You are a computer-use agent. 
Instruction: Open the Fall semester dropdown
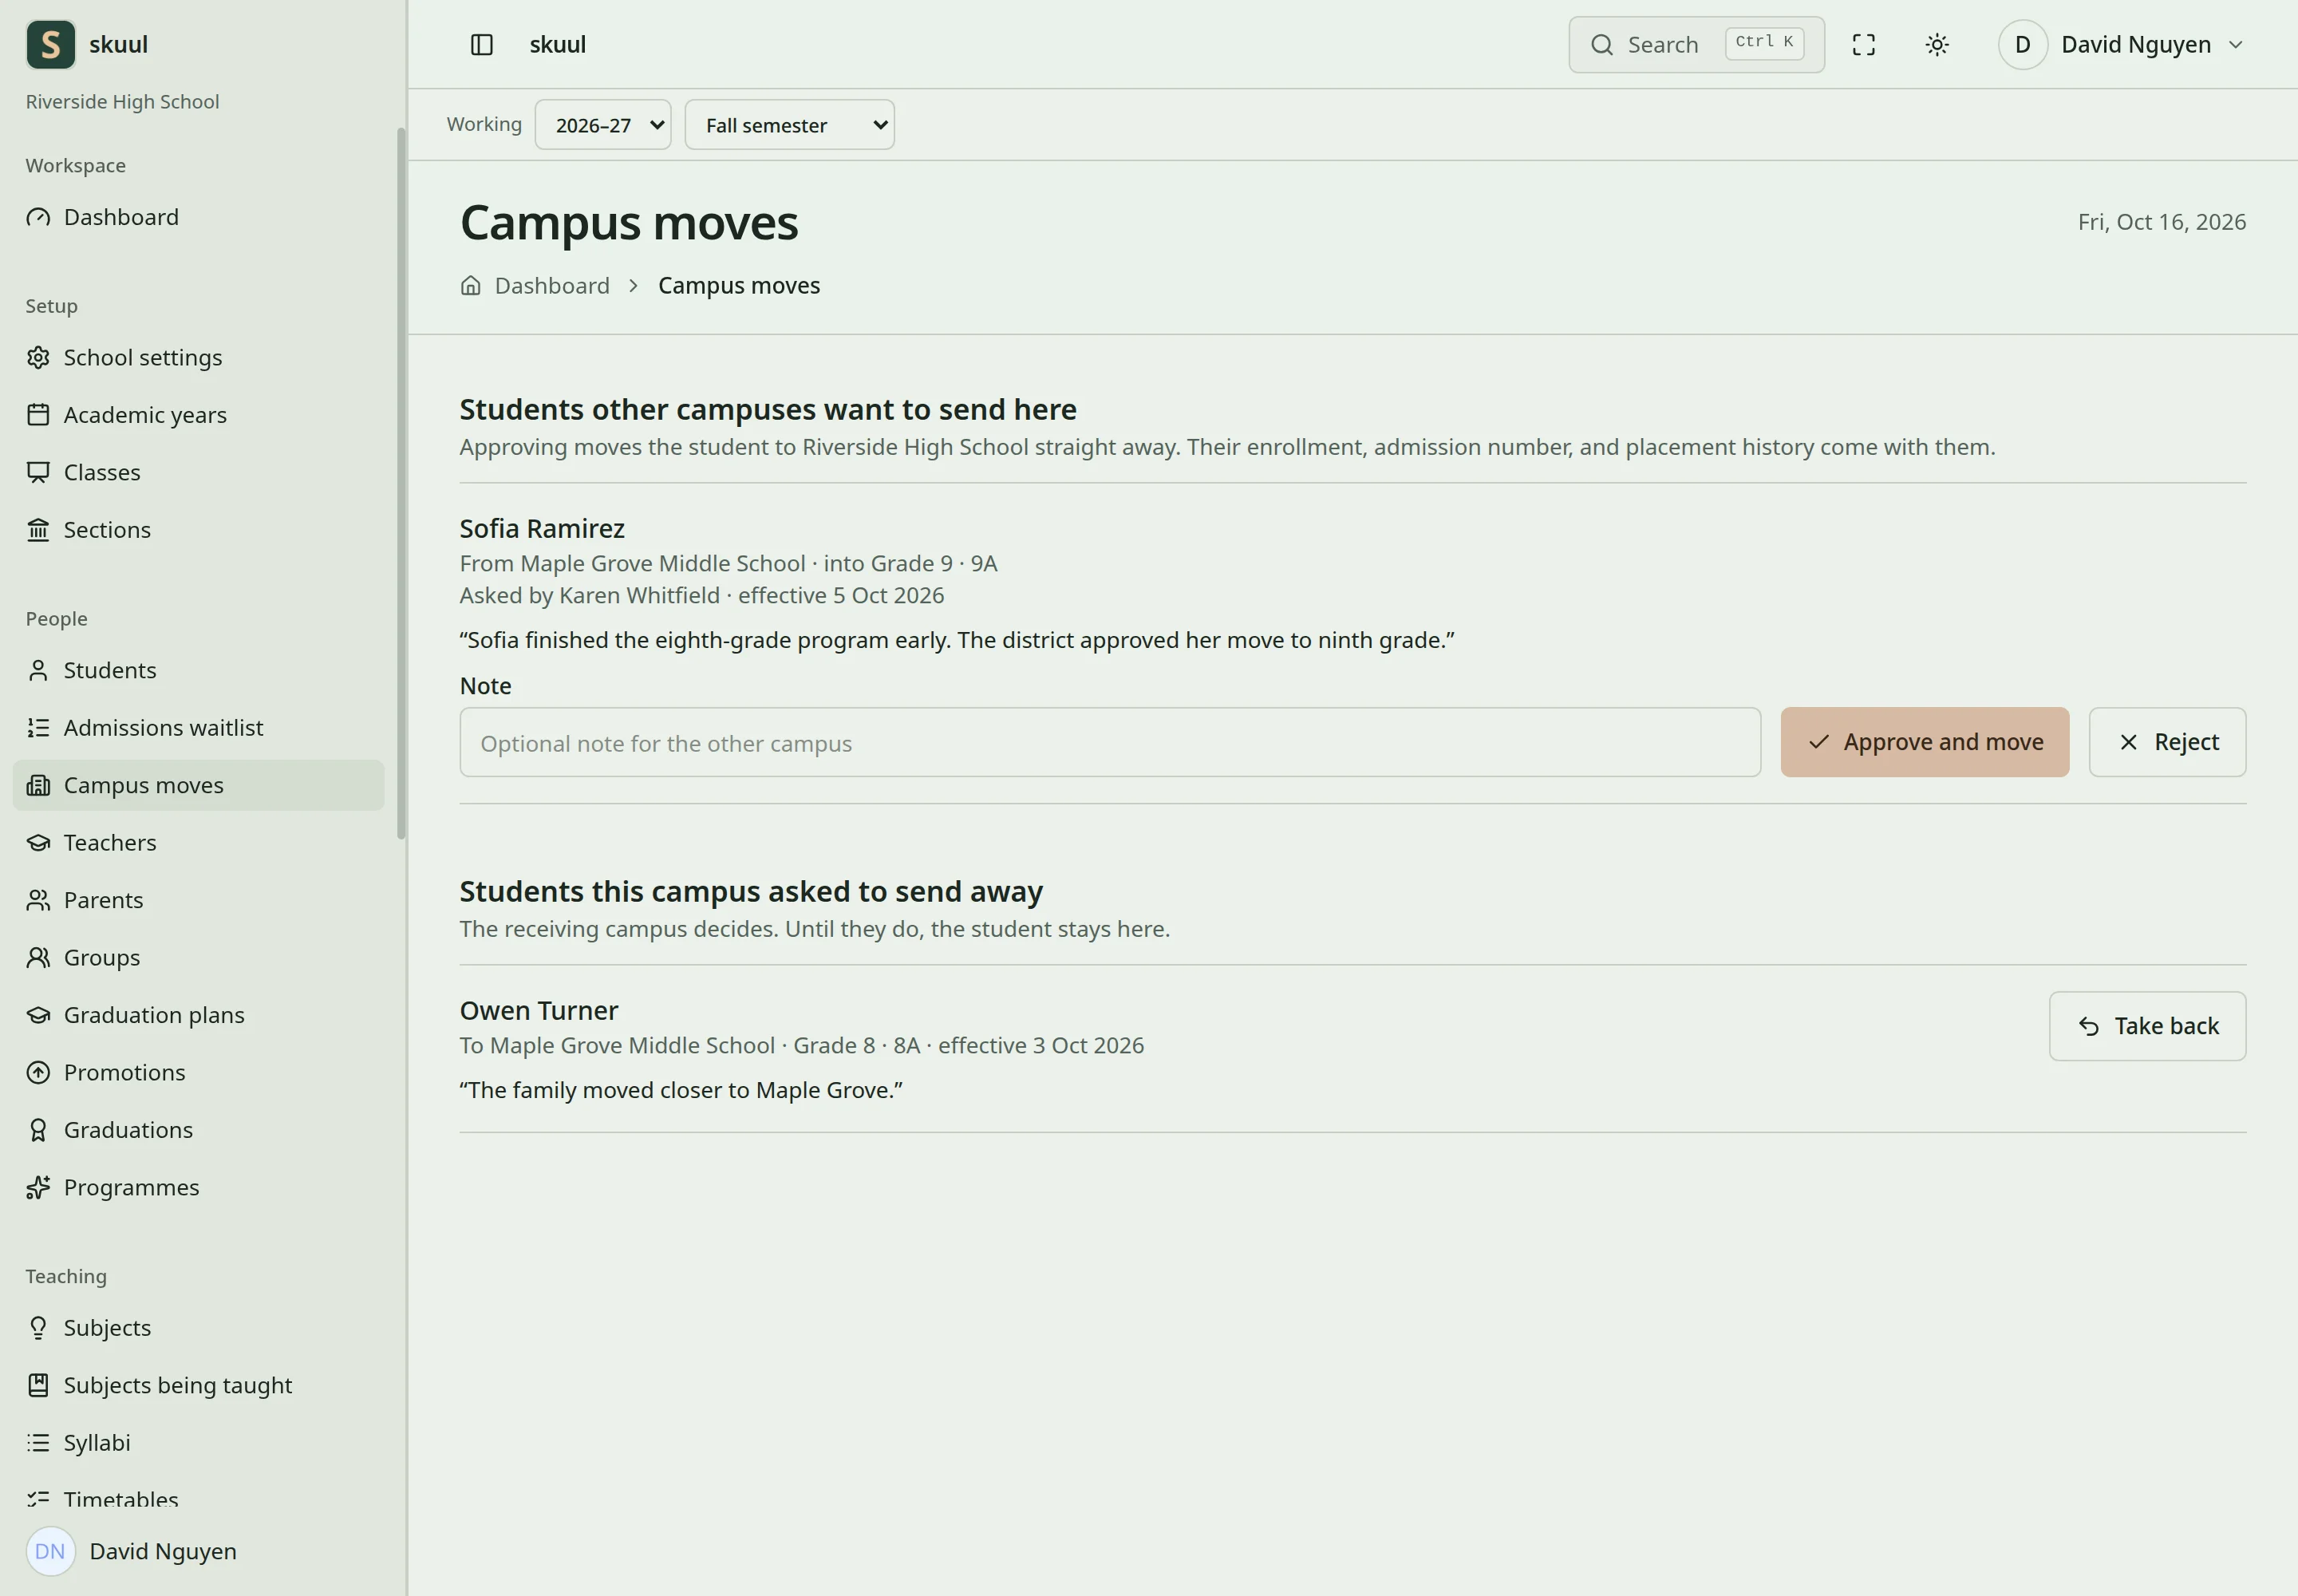click(x=789, y=125)
